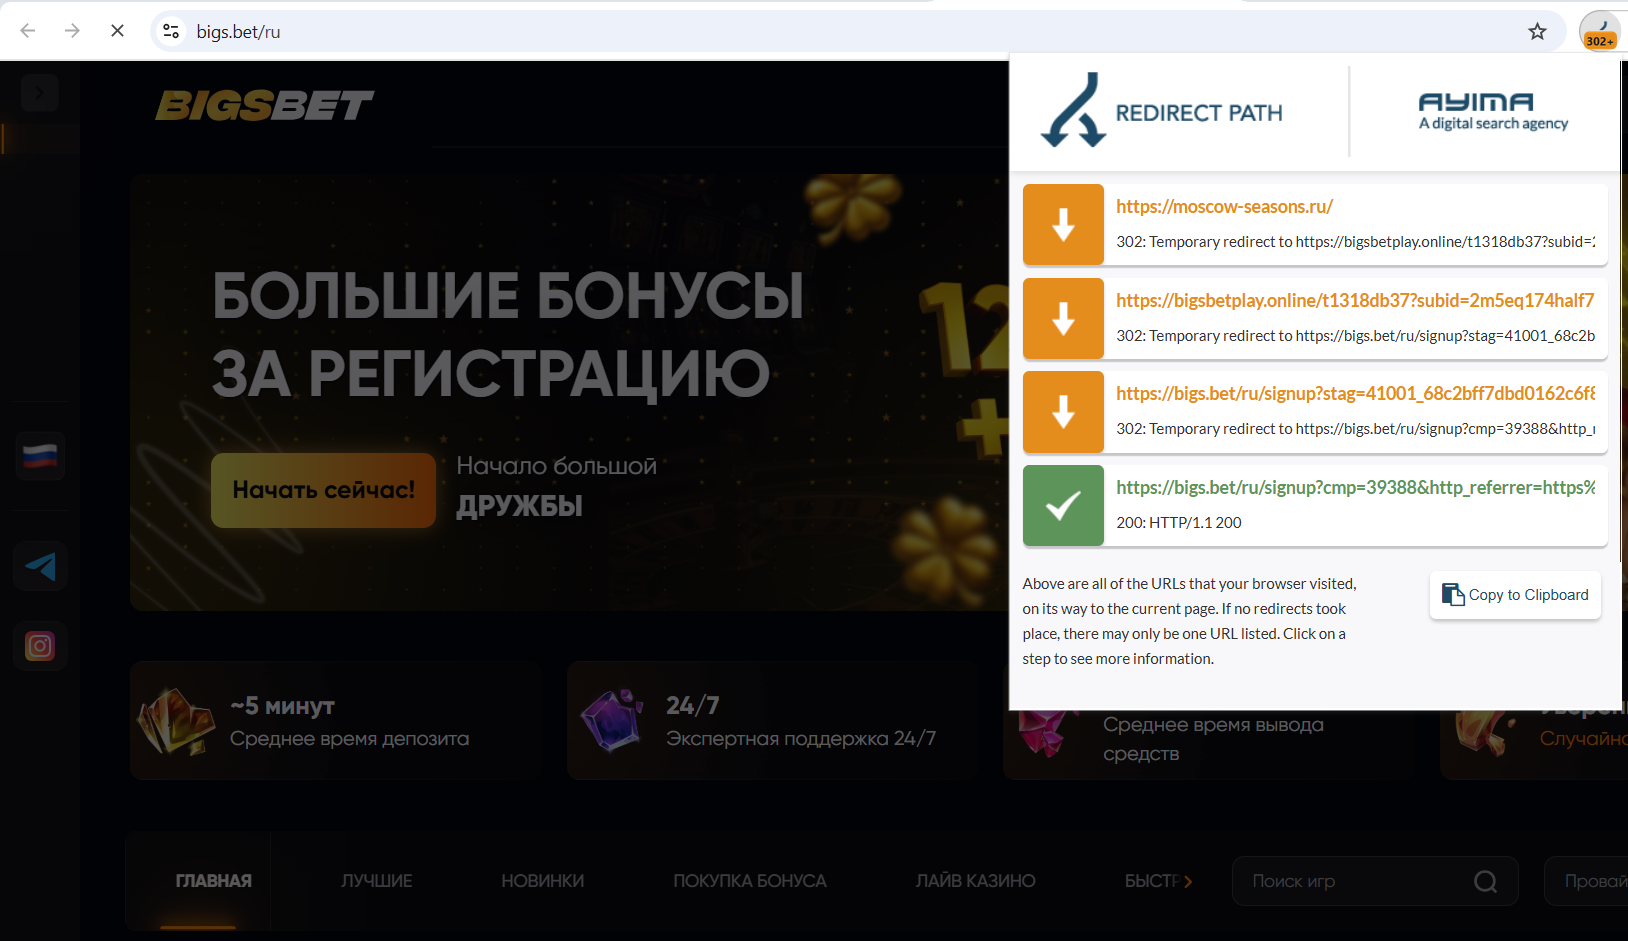Click the orange arrow icon for moscow-seasons.ru step
The width and height of the screenshot is (1628, 941).
1063,224
